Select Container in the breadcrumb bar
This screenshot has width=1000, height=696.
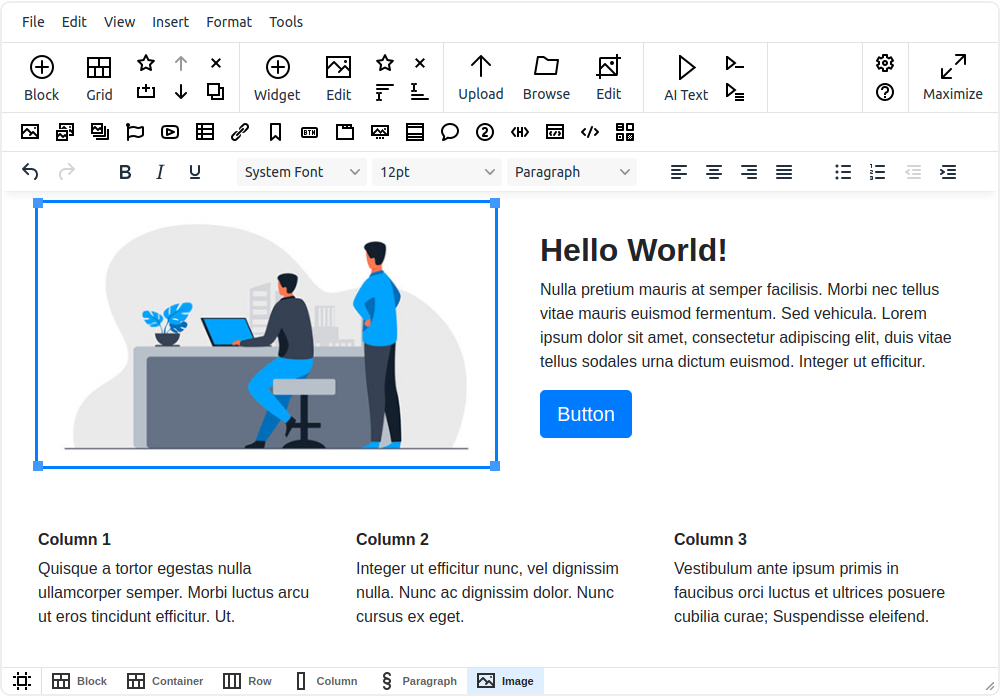(x=165, y=681)
